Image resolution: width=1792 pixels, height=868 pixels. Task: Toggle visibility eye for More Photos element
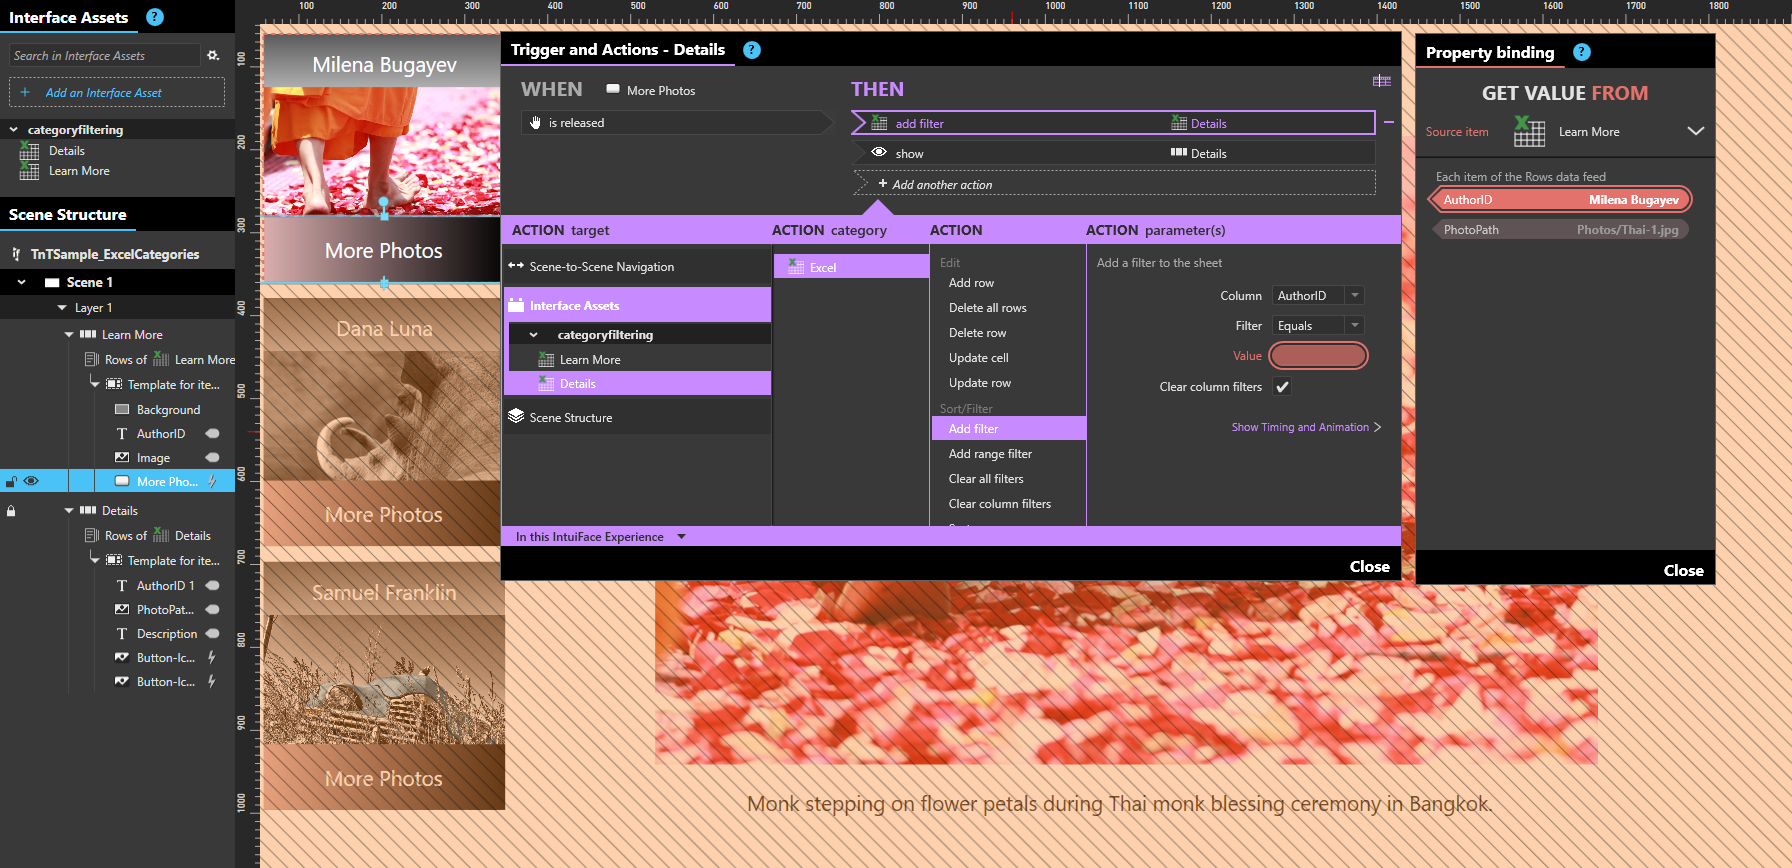[x=32, y=482]
